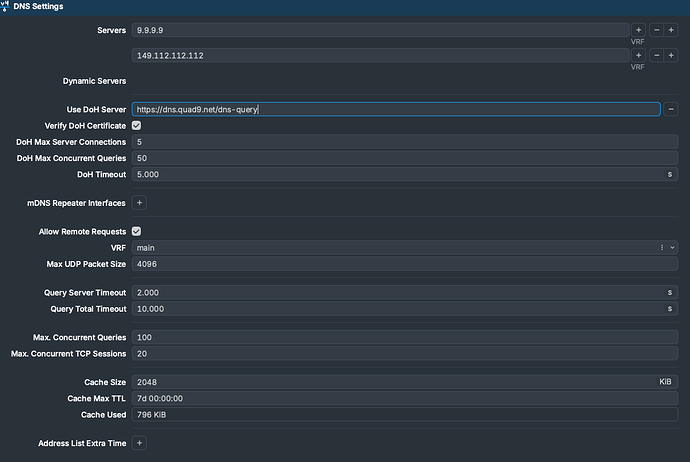690x462 pixels.
Task: Click the DoH Max Server Connections field
Action: point(405,142)
